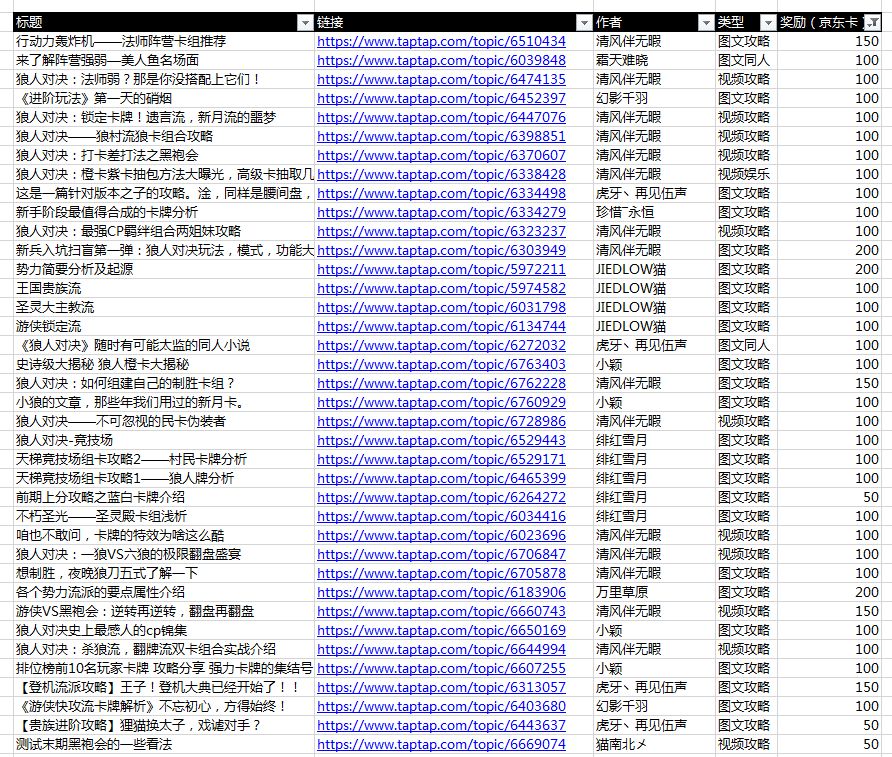892x757 pixels.
Task: Visit the topic/6398851 link
Action: coord(441,136)
